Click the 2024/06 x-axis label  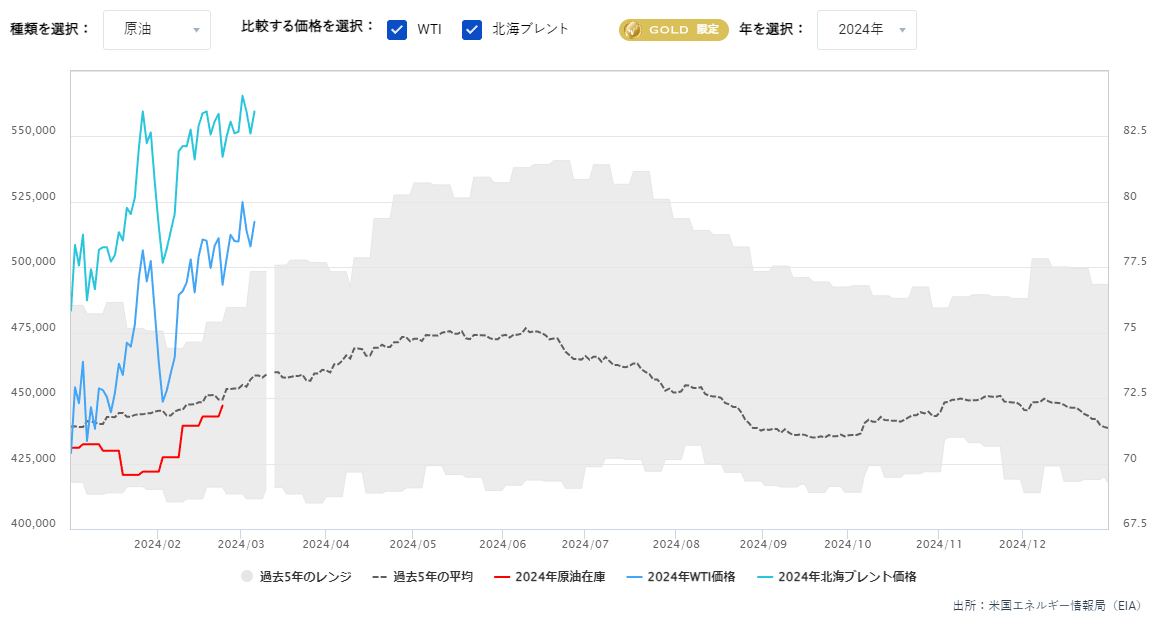coord(503,545)
